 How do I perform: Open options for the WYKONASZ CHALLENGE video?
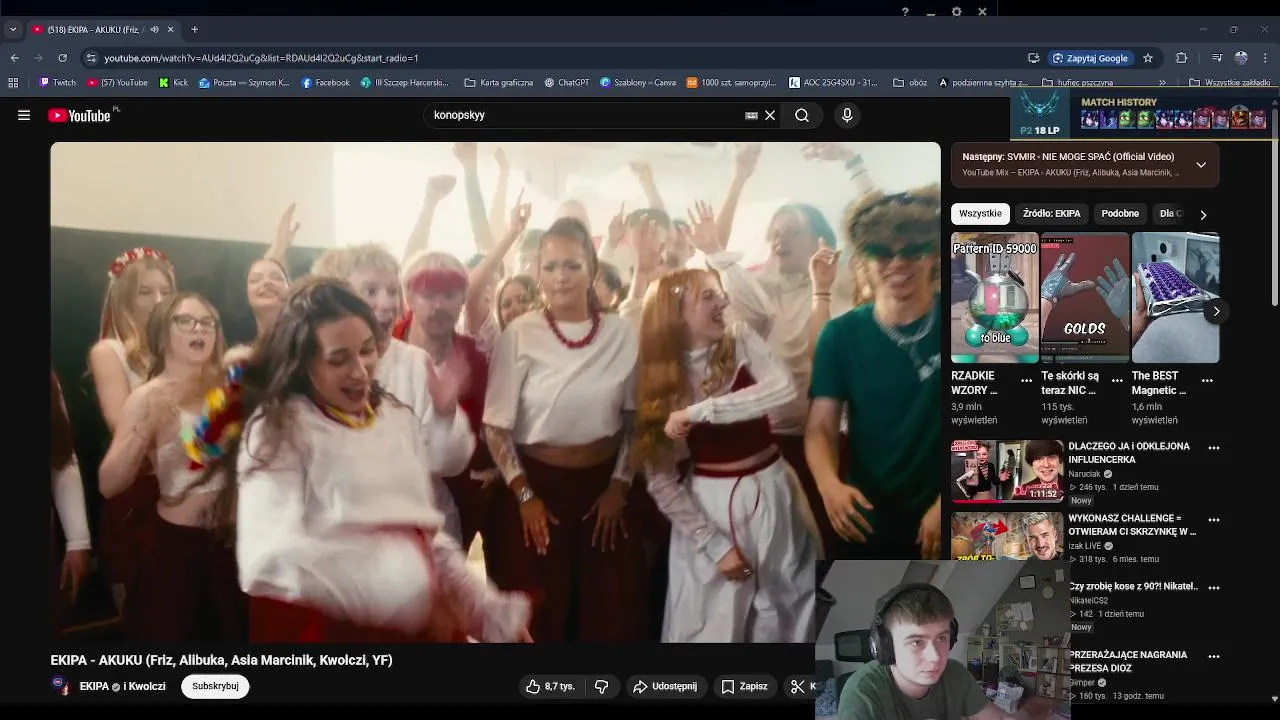click(x=1214, y=520)
